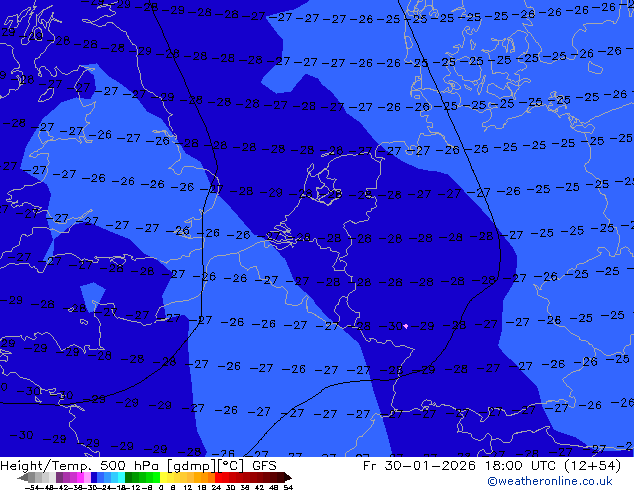Click the '0' label on legend scale
634x490 pixels.
pos(161,488)
